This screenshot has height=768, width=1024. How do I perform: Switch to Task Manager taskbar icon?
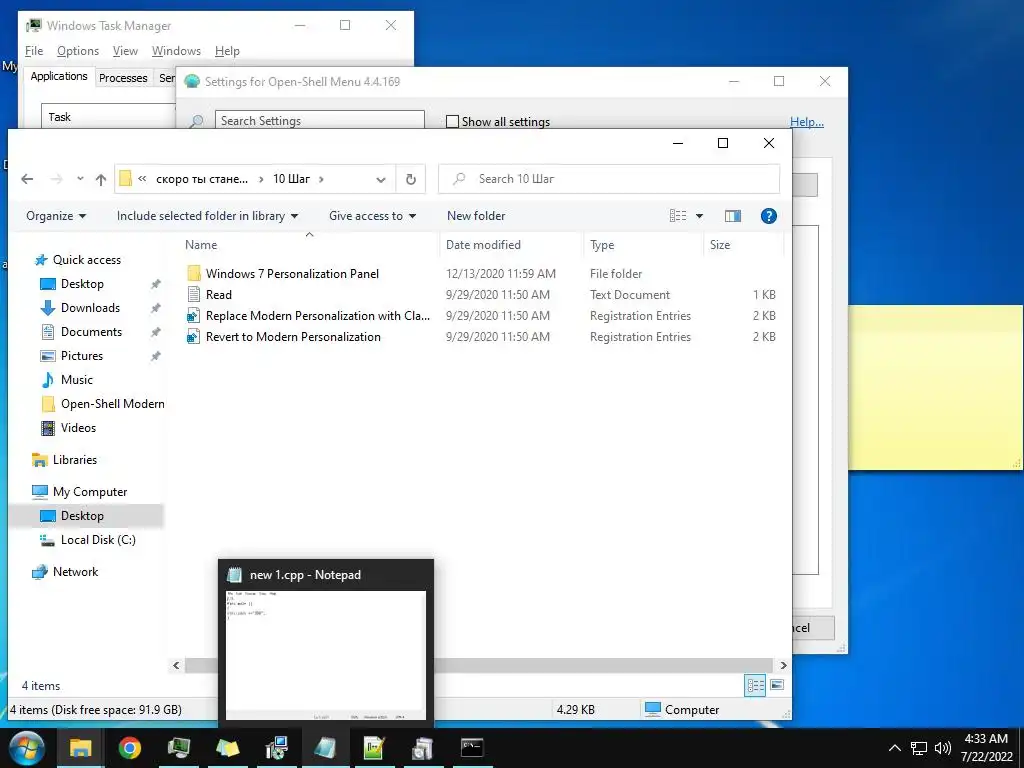tap(179, 748)
